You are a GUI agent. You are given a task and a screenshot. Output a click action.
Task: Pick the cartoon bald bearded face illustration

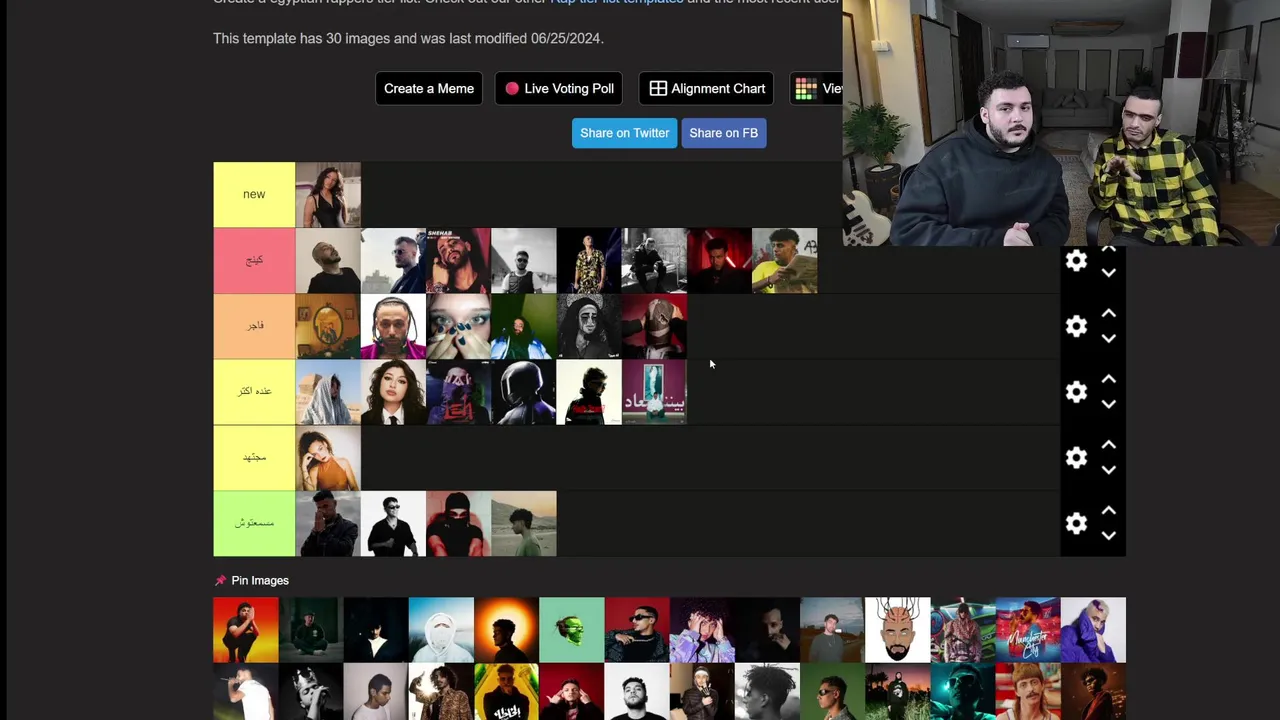pos(897,630)
